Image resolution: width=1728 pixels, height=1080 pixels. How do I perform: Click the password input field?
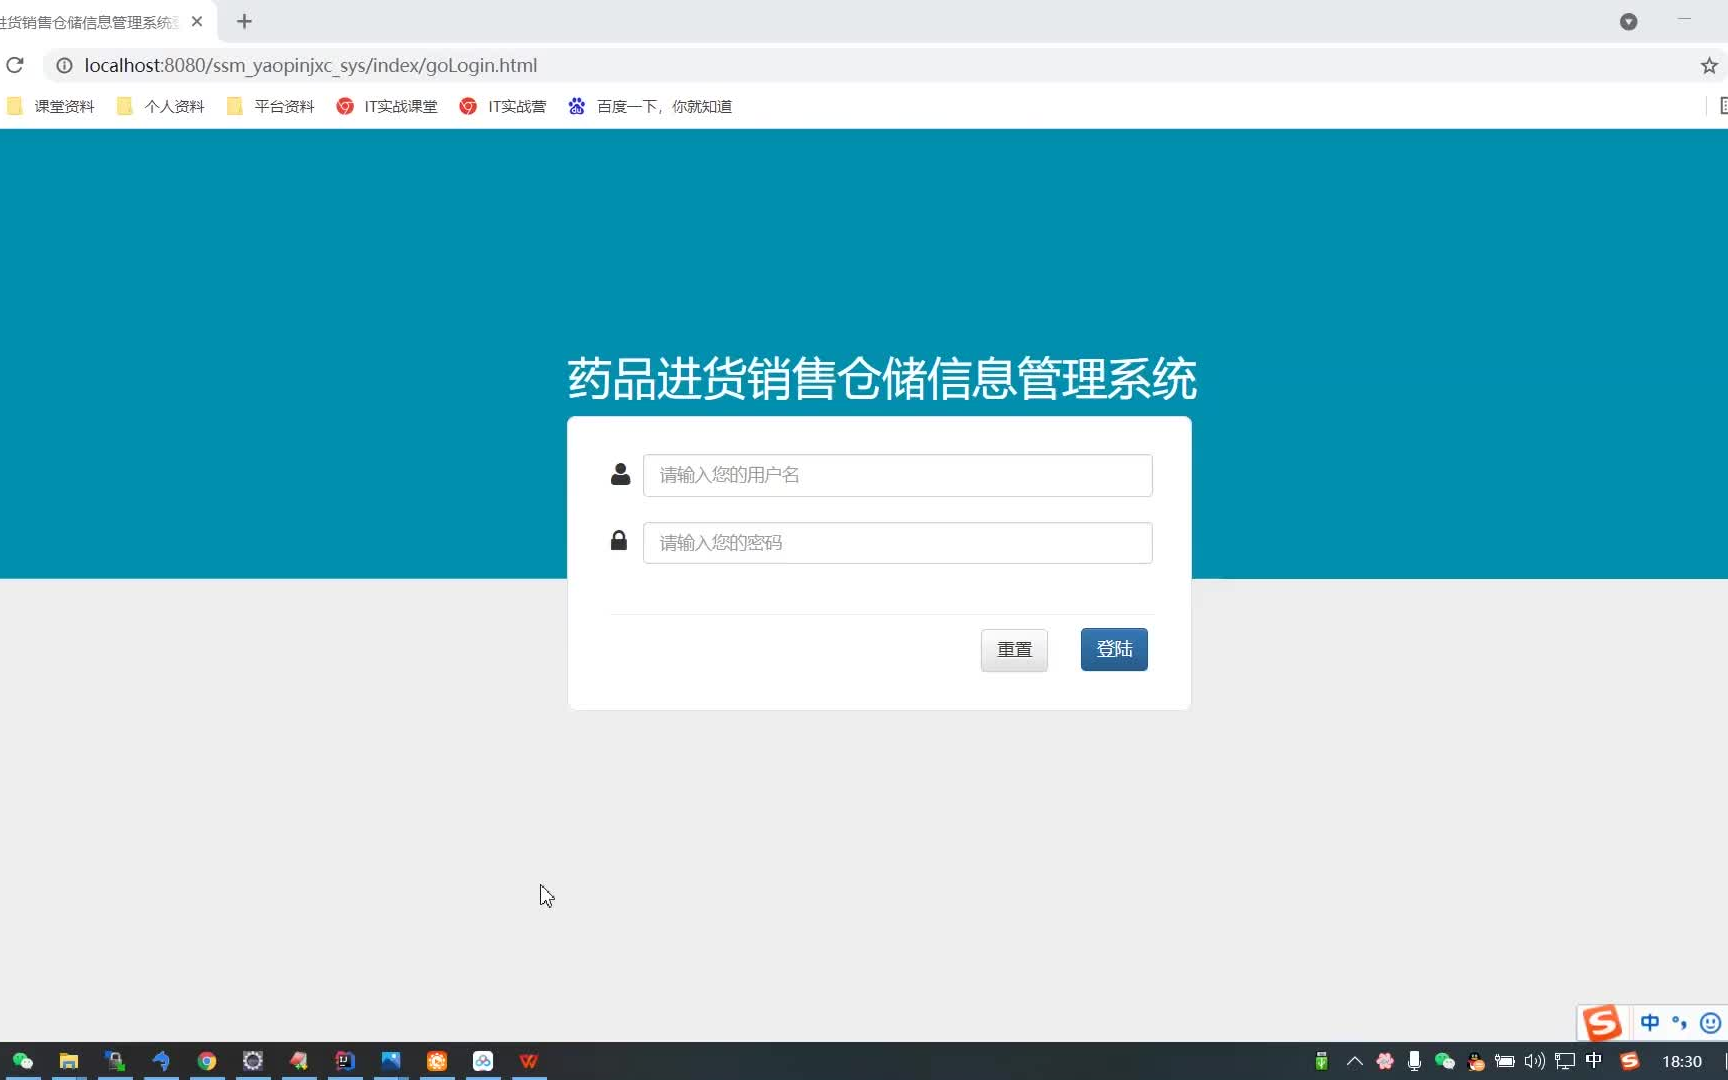[897, 543]
